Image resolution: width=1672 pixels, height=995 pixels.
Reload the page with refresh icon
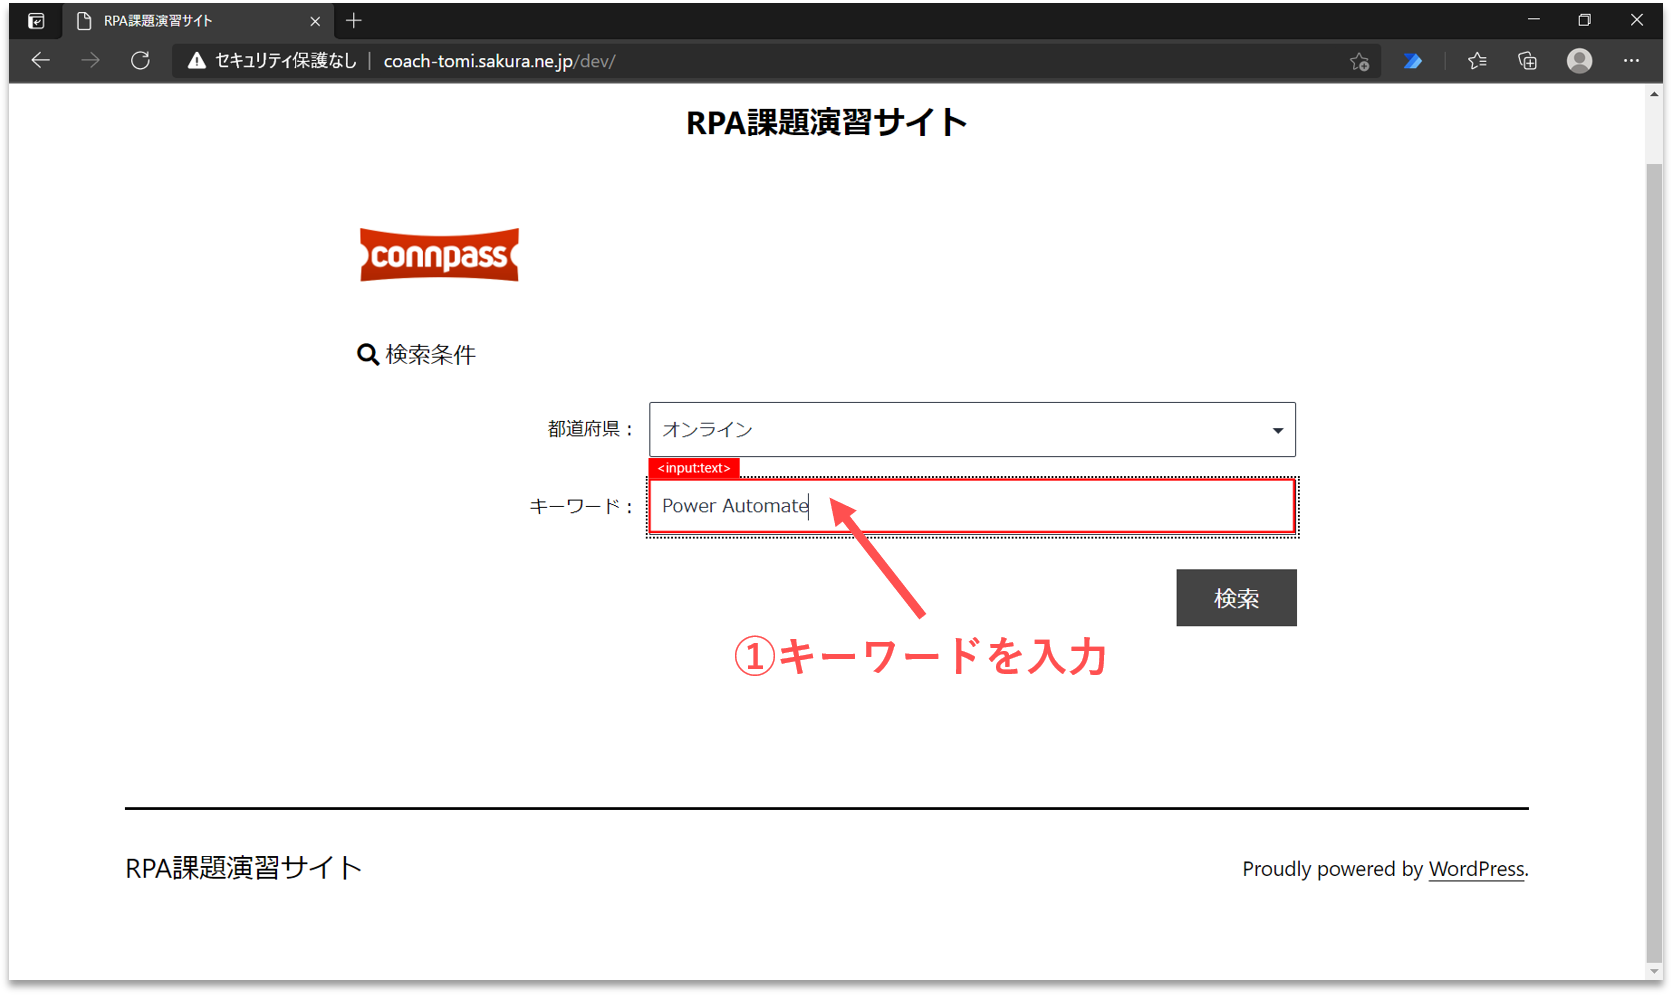140,61
